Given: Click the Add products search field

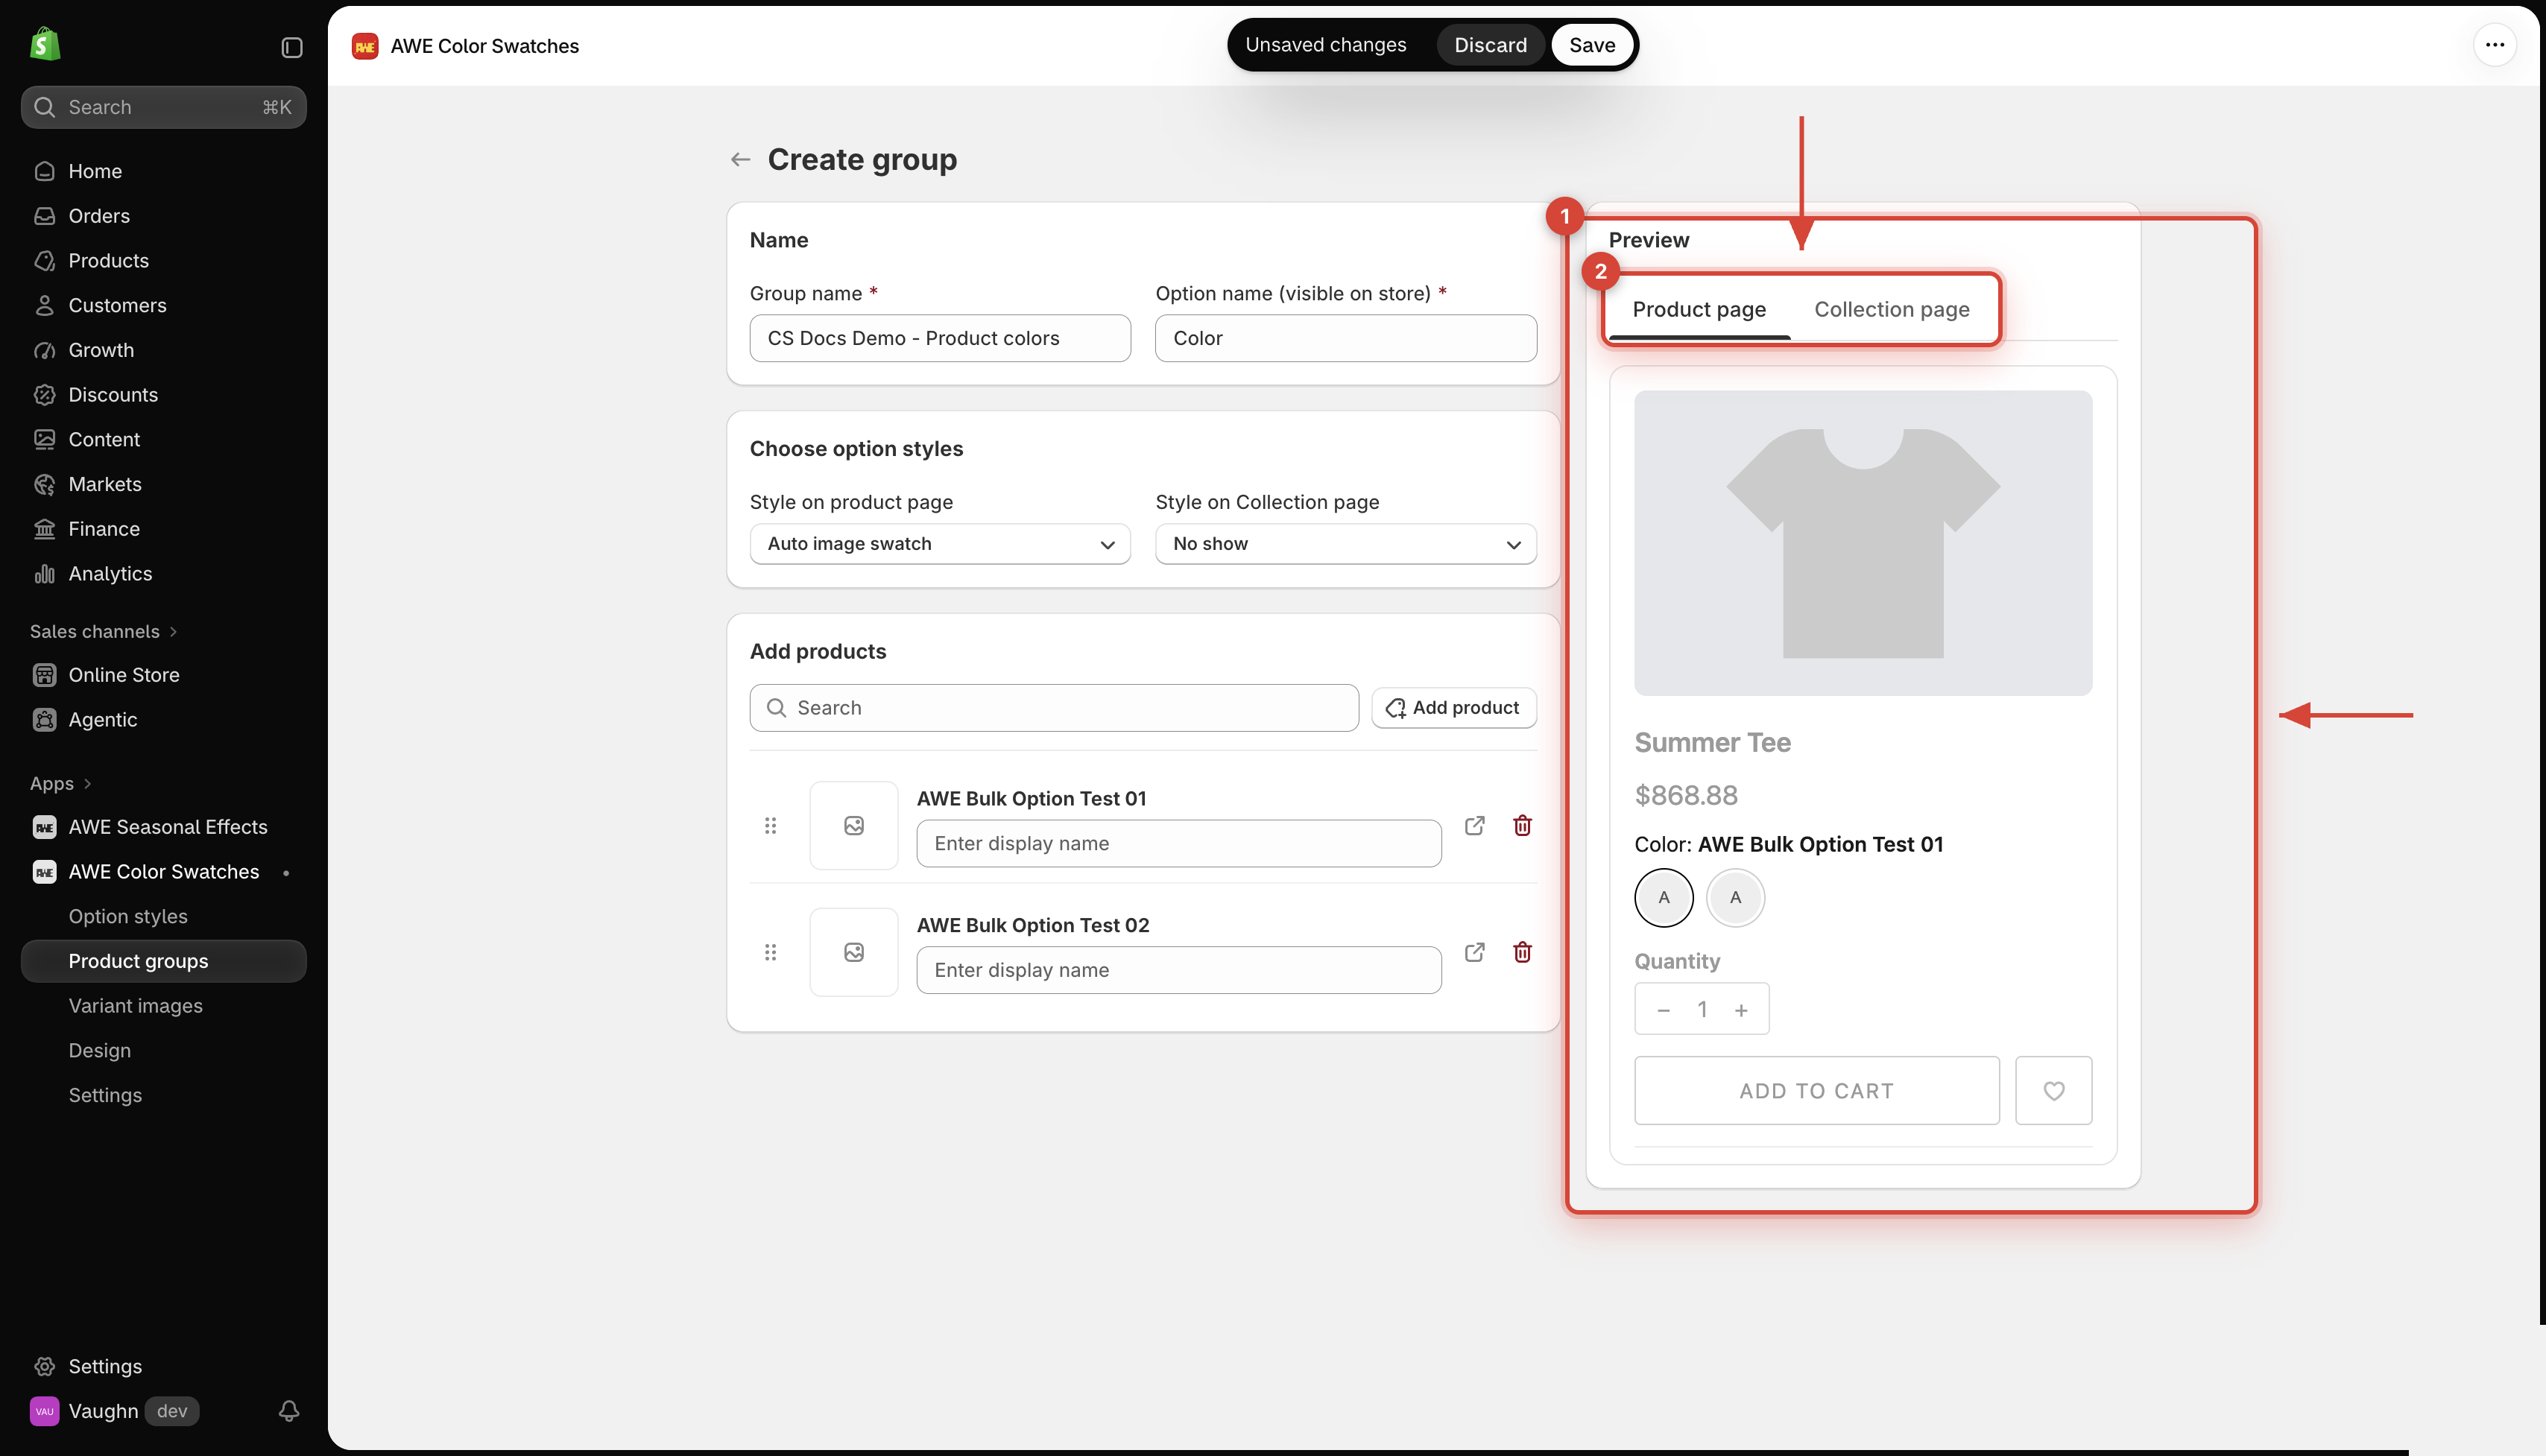Looking at the screenshot, I should click(1054, 707).
